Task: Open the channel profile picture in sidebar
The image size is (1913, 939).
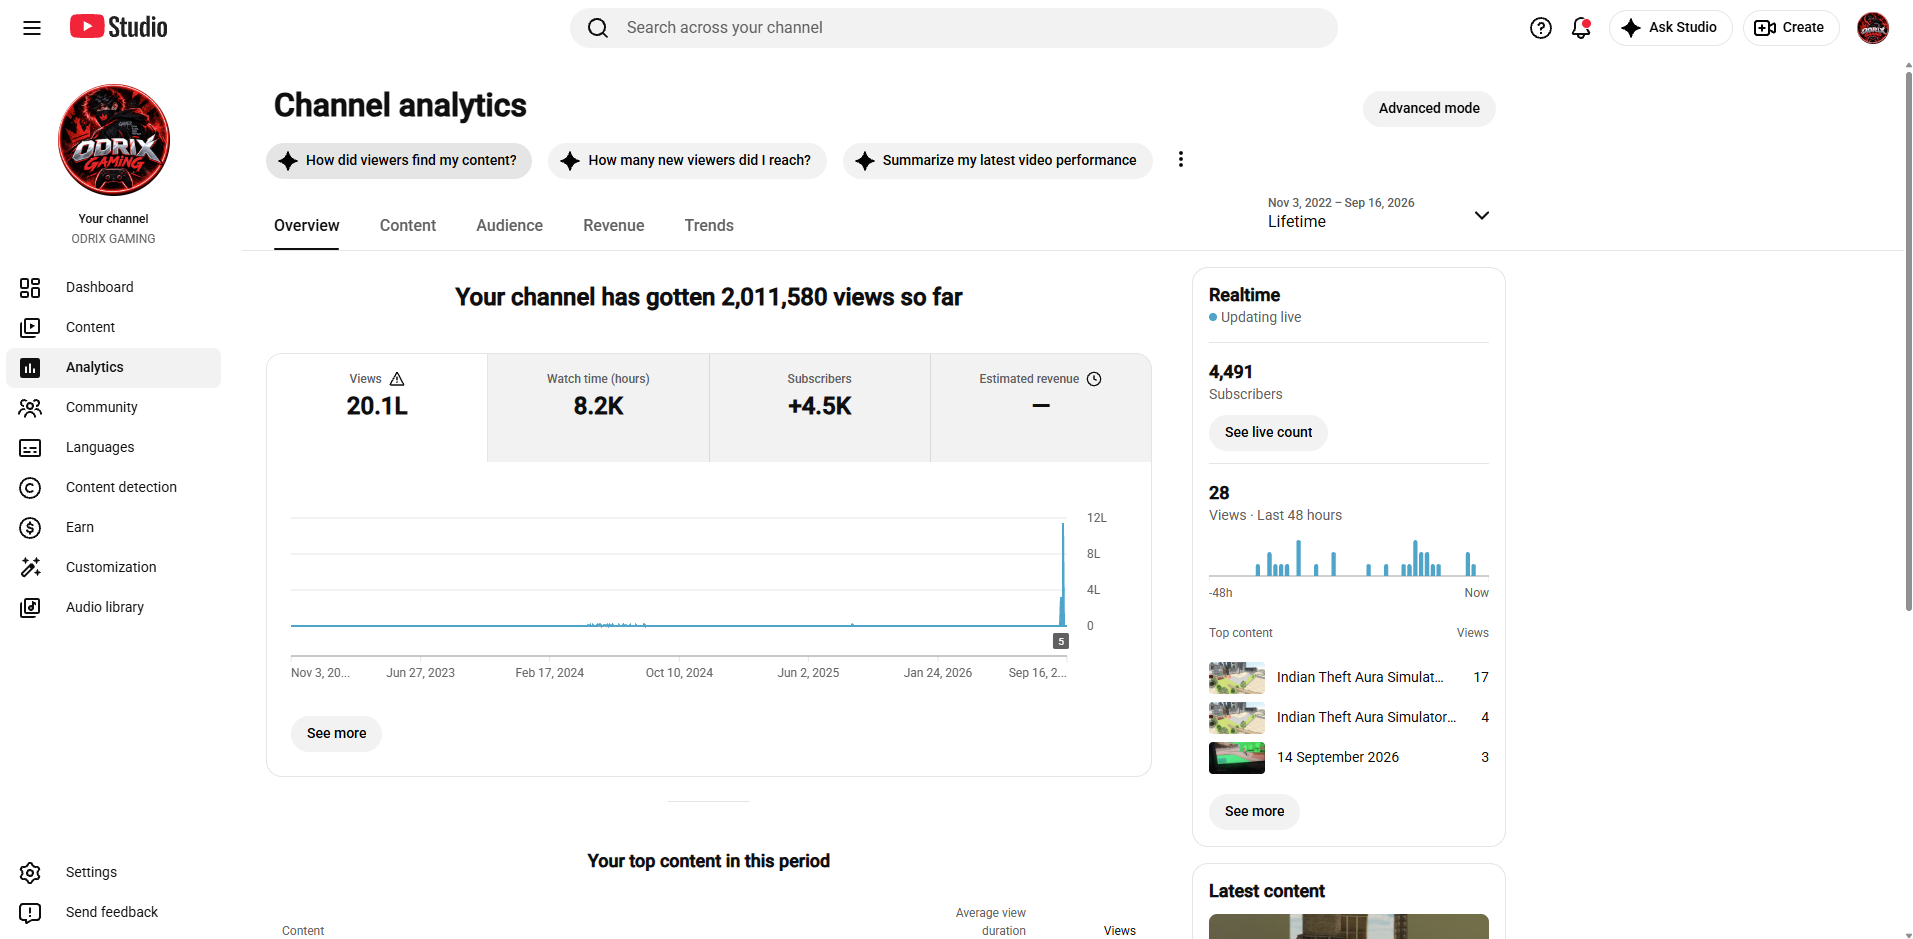Action: pos(114,140)
